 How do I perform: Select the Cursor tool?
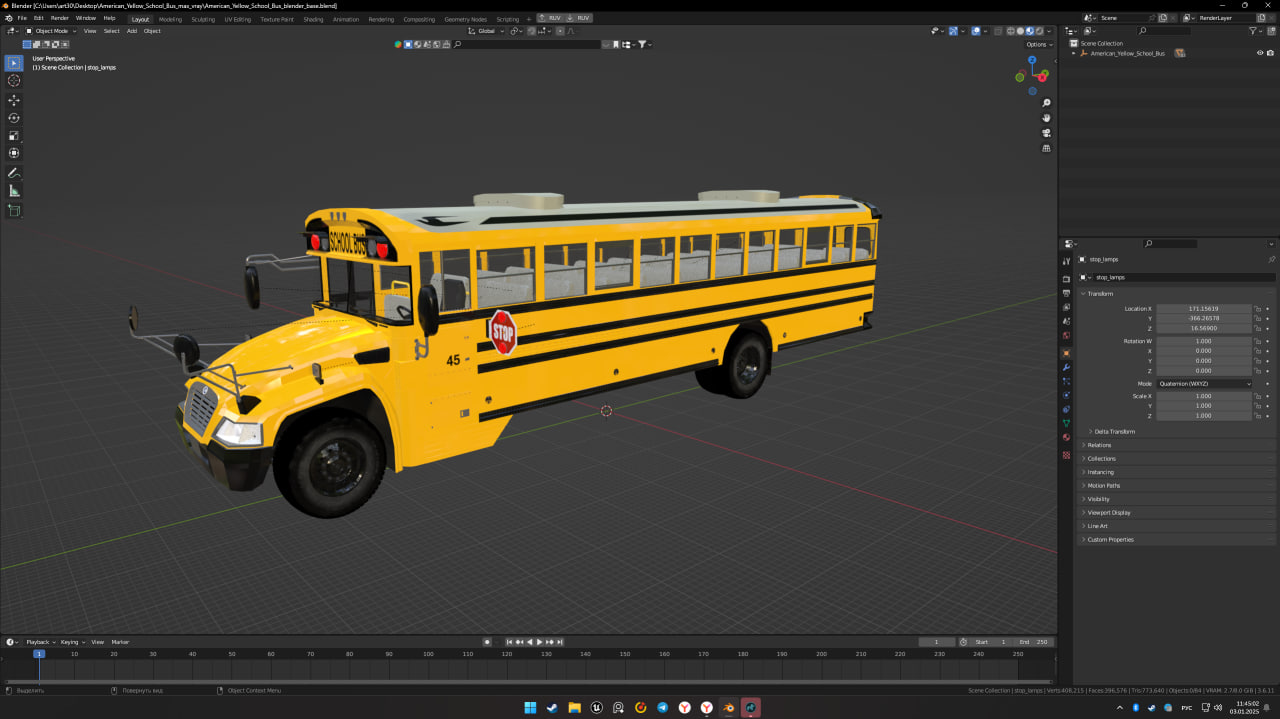pos(14,80)
